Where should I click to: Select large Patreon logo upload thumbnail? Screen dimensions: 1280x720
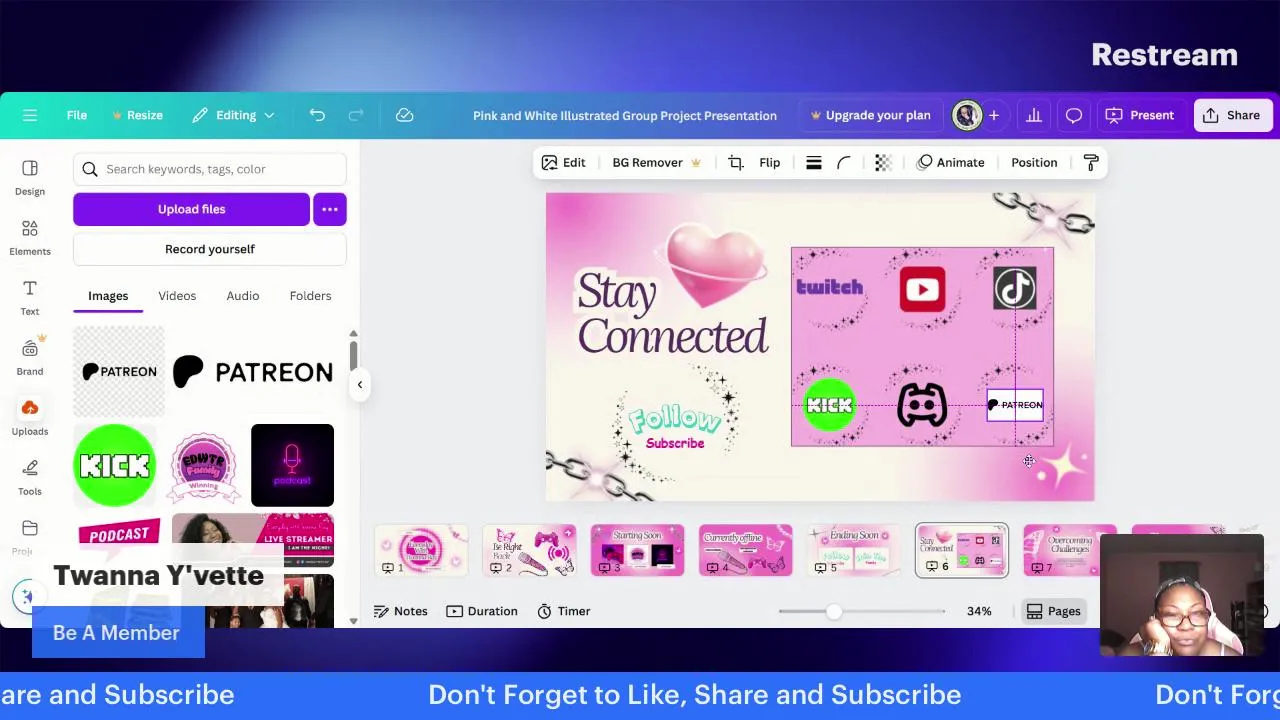click(x=253, y=372)
